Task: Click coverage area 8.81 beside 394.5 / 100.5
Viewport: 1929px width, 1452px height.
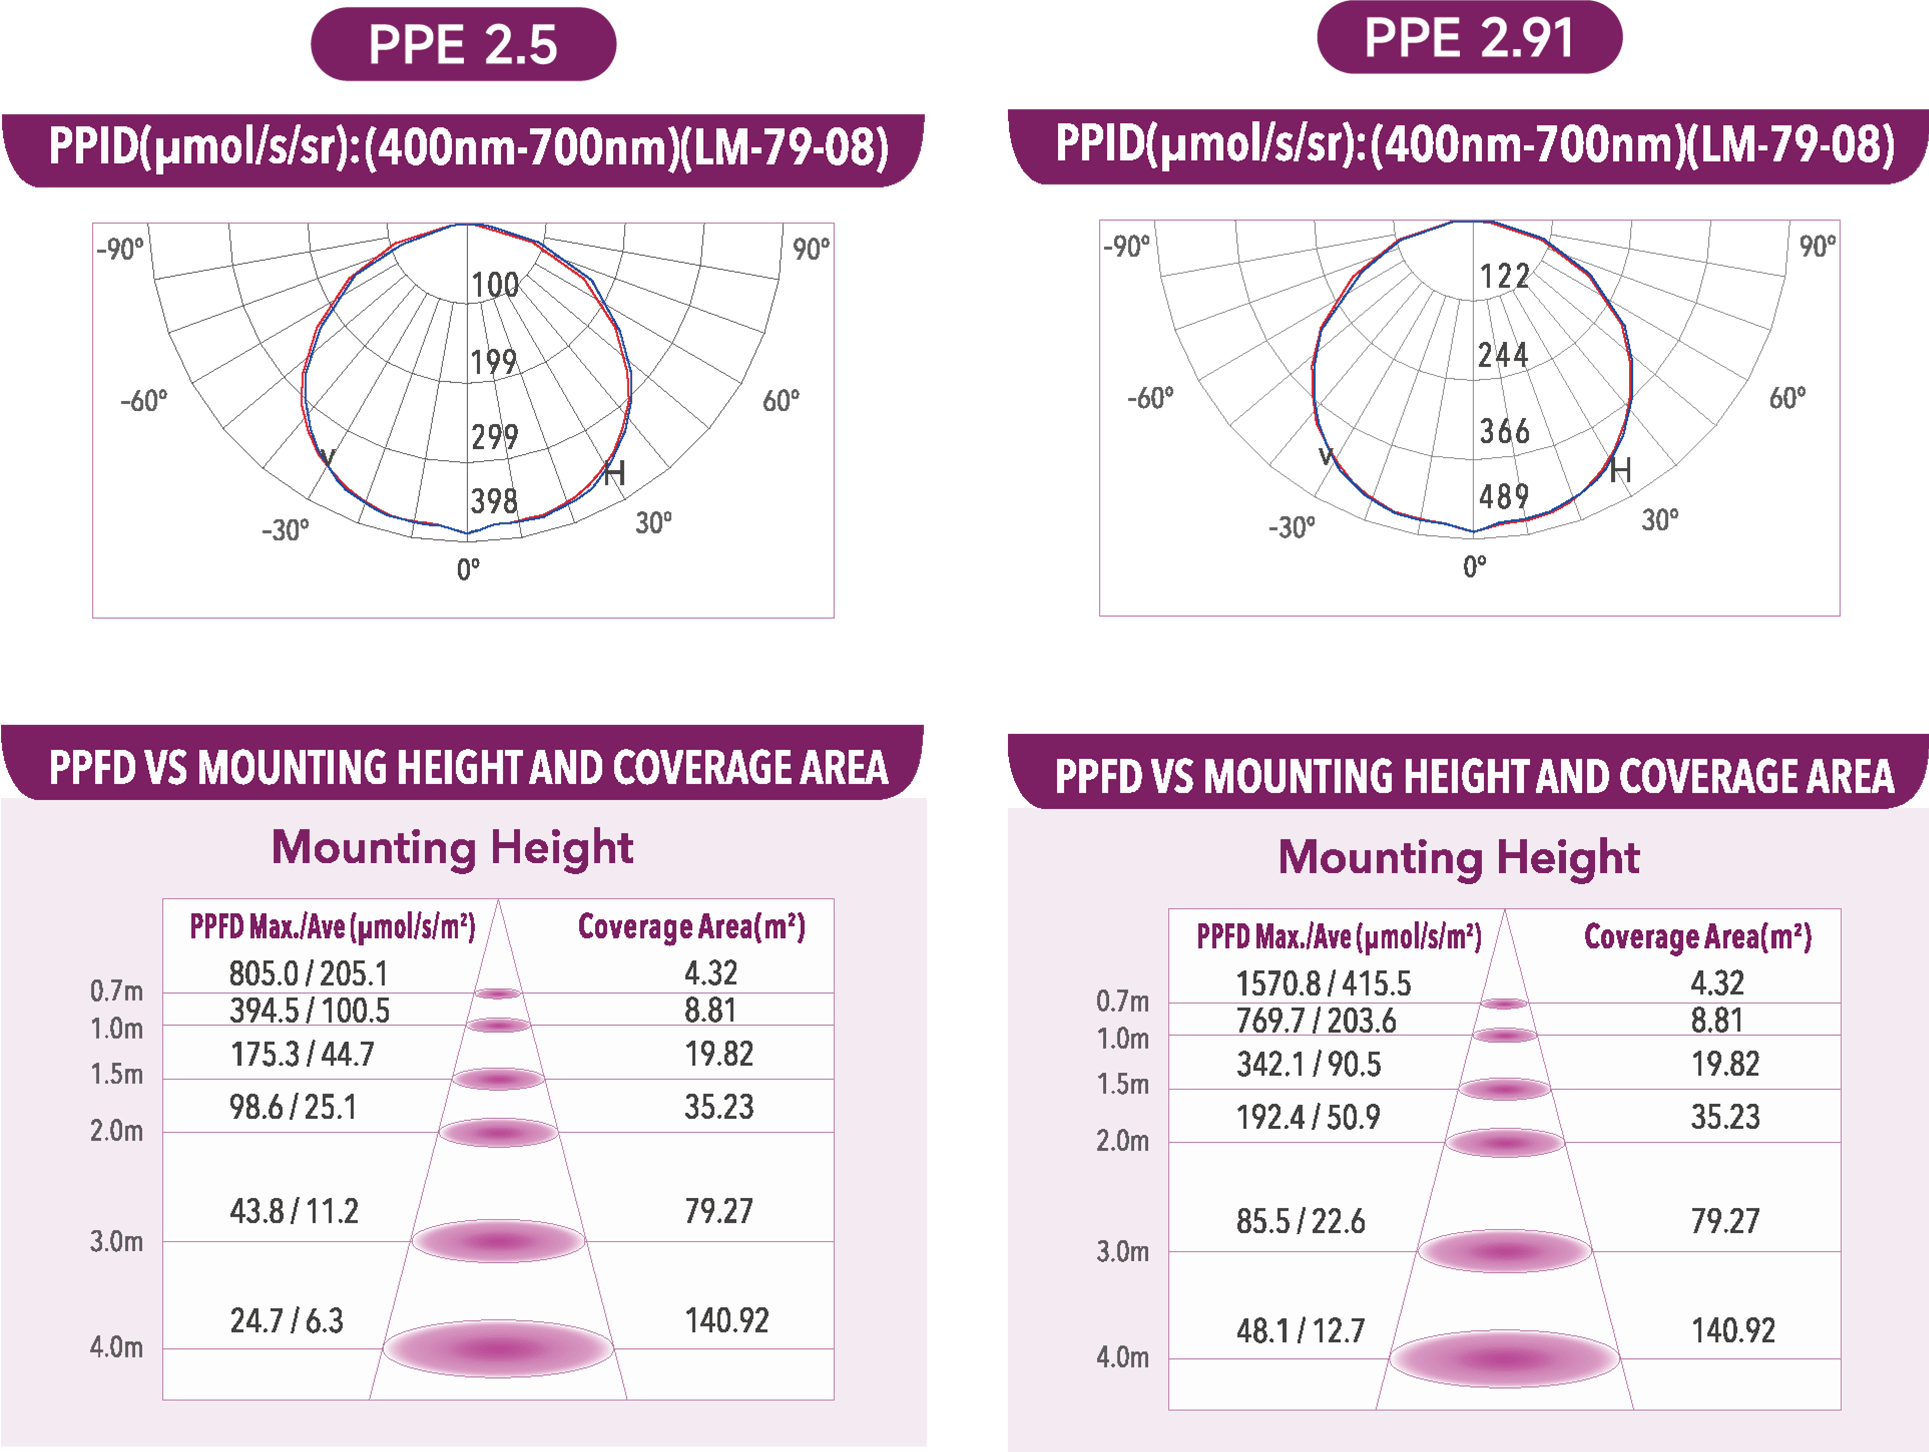Action: click(710, 1011)
